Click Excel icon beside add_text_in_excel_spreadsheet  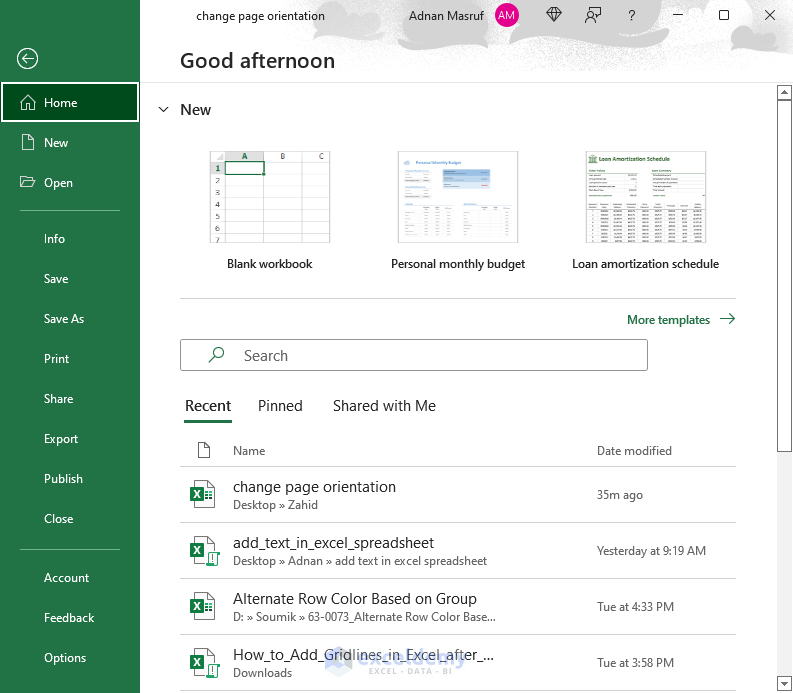[204, 551]
